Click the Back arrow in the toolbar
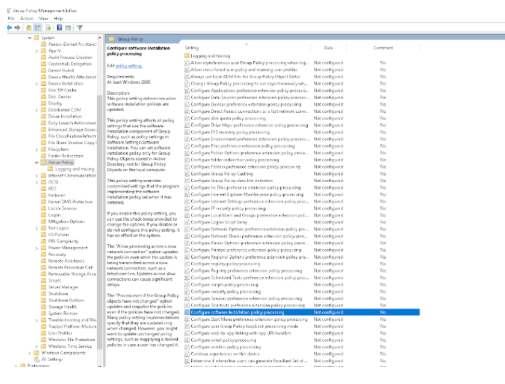This screenshot has width=505, height=384. click(x=10, y=28)
